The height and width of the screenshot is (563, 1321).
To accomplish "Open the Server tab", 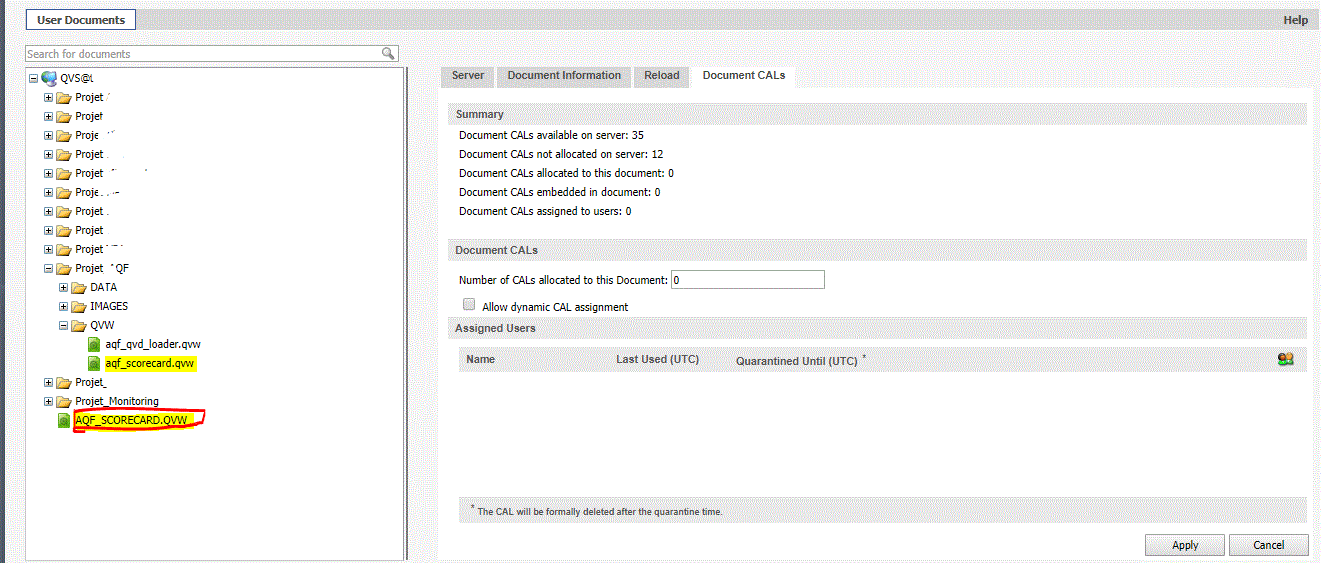I will tap(467, 76).
